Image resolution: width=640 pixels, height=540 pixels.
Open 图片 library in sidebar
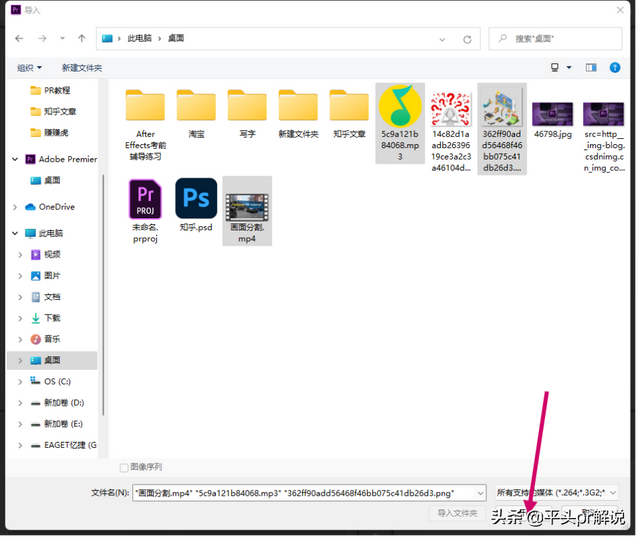[x=46, y=276]
